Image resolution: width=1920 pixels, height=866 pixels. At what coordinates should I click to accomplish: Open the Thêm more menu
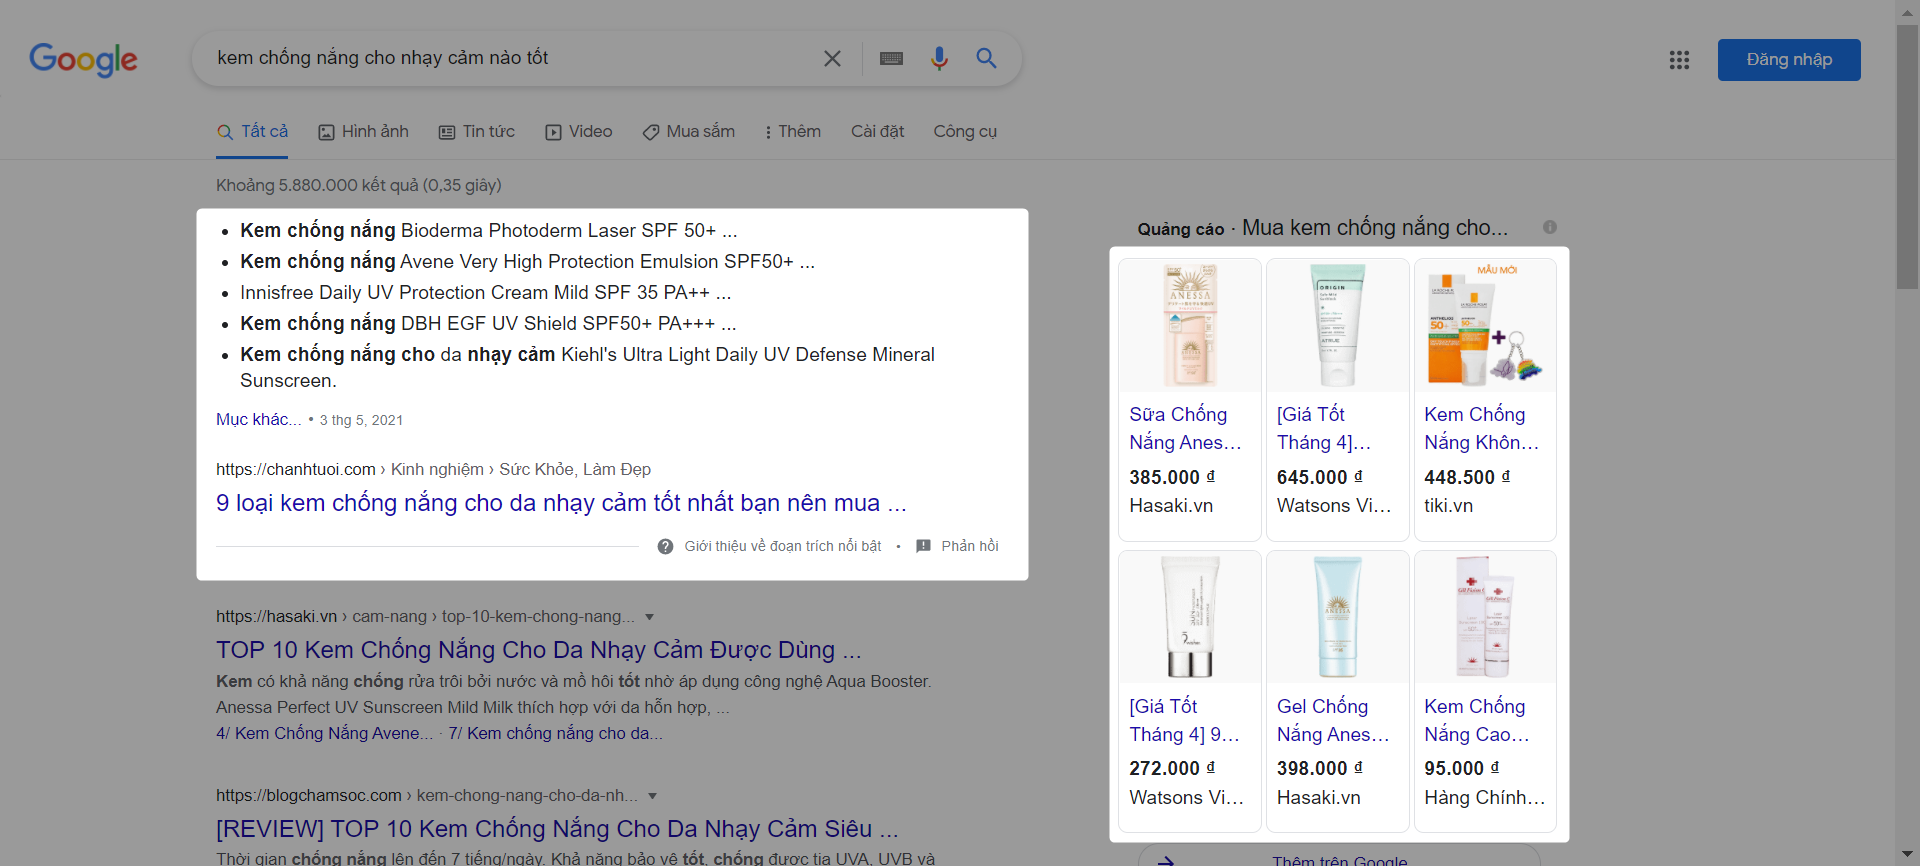coord(792,132)
